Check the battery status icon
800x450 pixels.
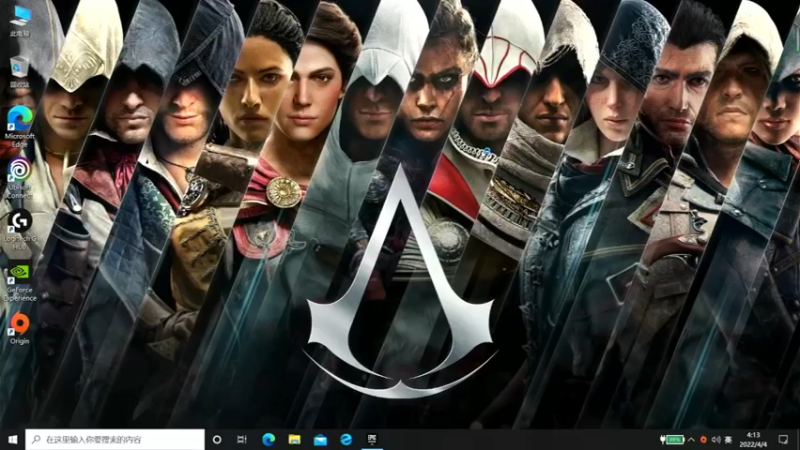coord(672,439)
